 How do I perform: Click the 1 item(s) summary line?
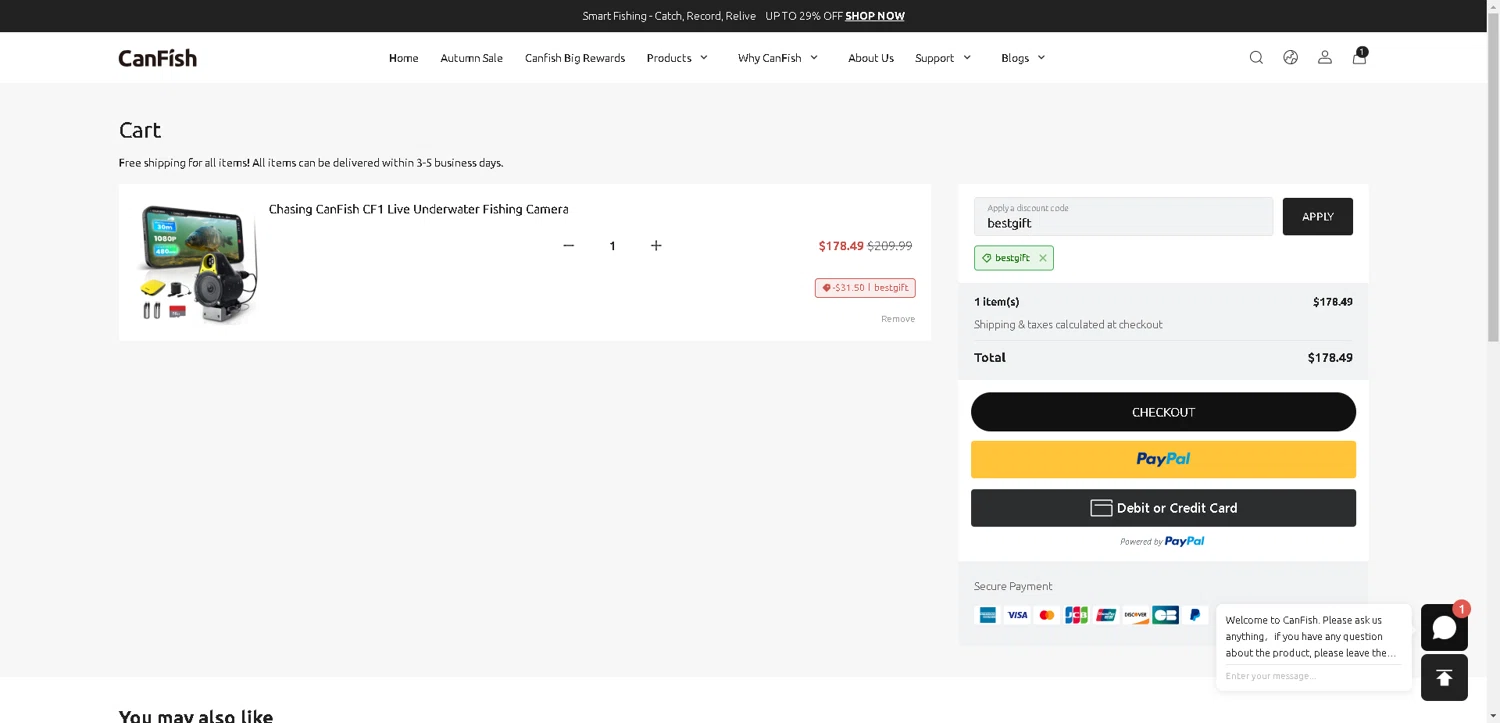tap(1163, 302)
